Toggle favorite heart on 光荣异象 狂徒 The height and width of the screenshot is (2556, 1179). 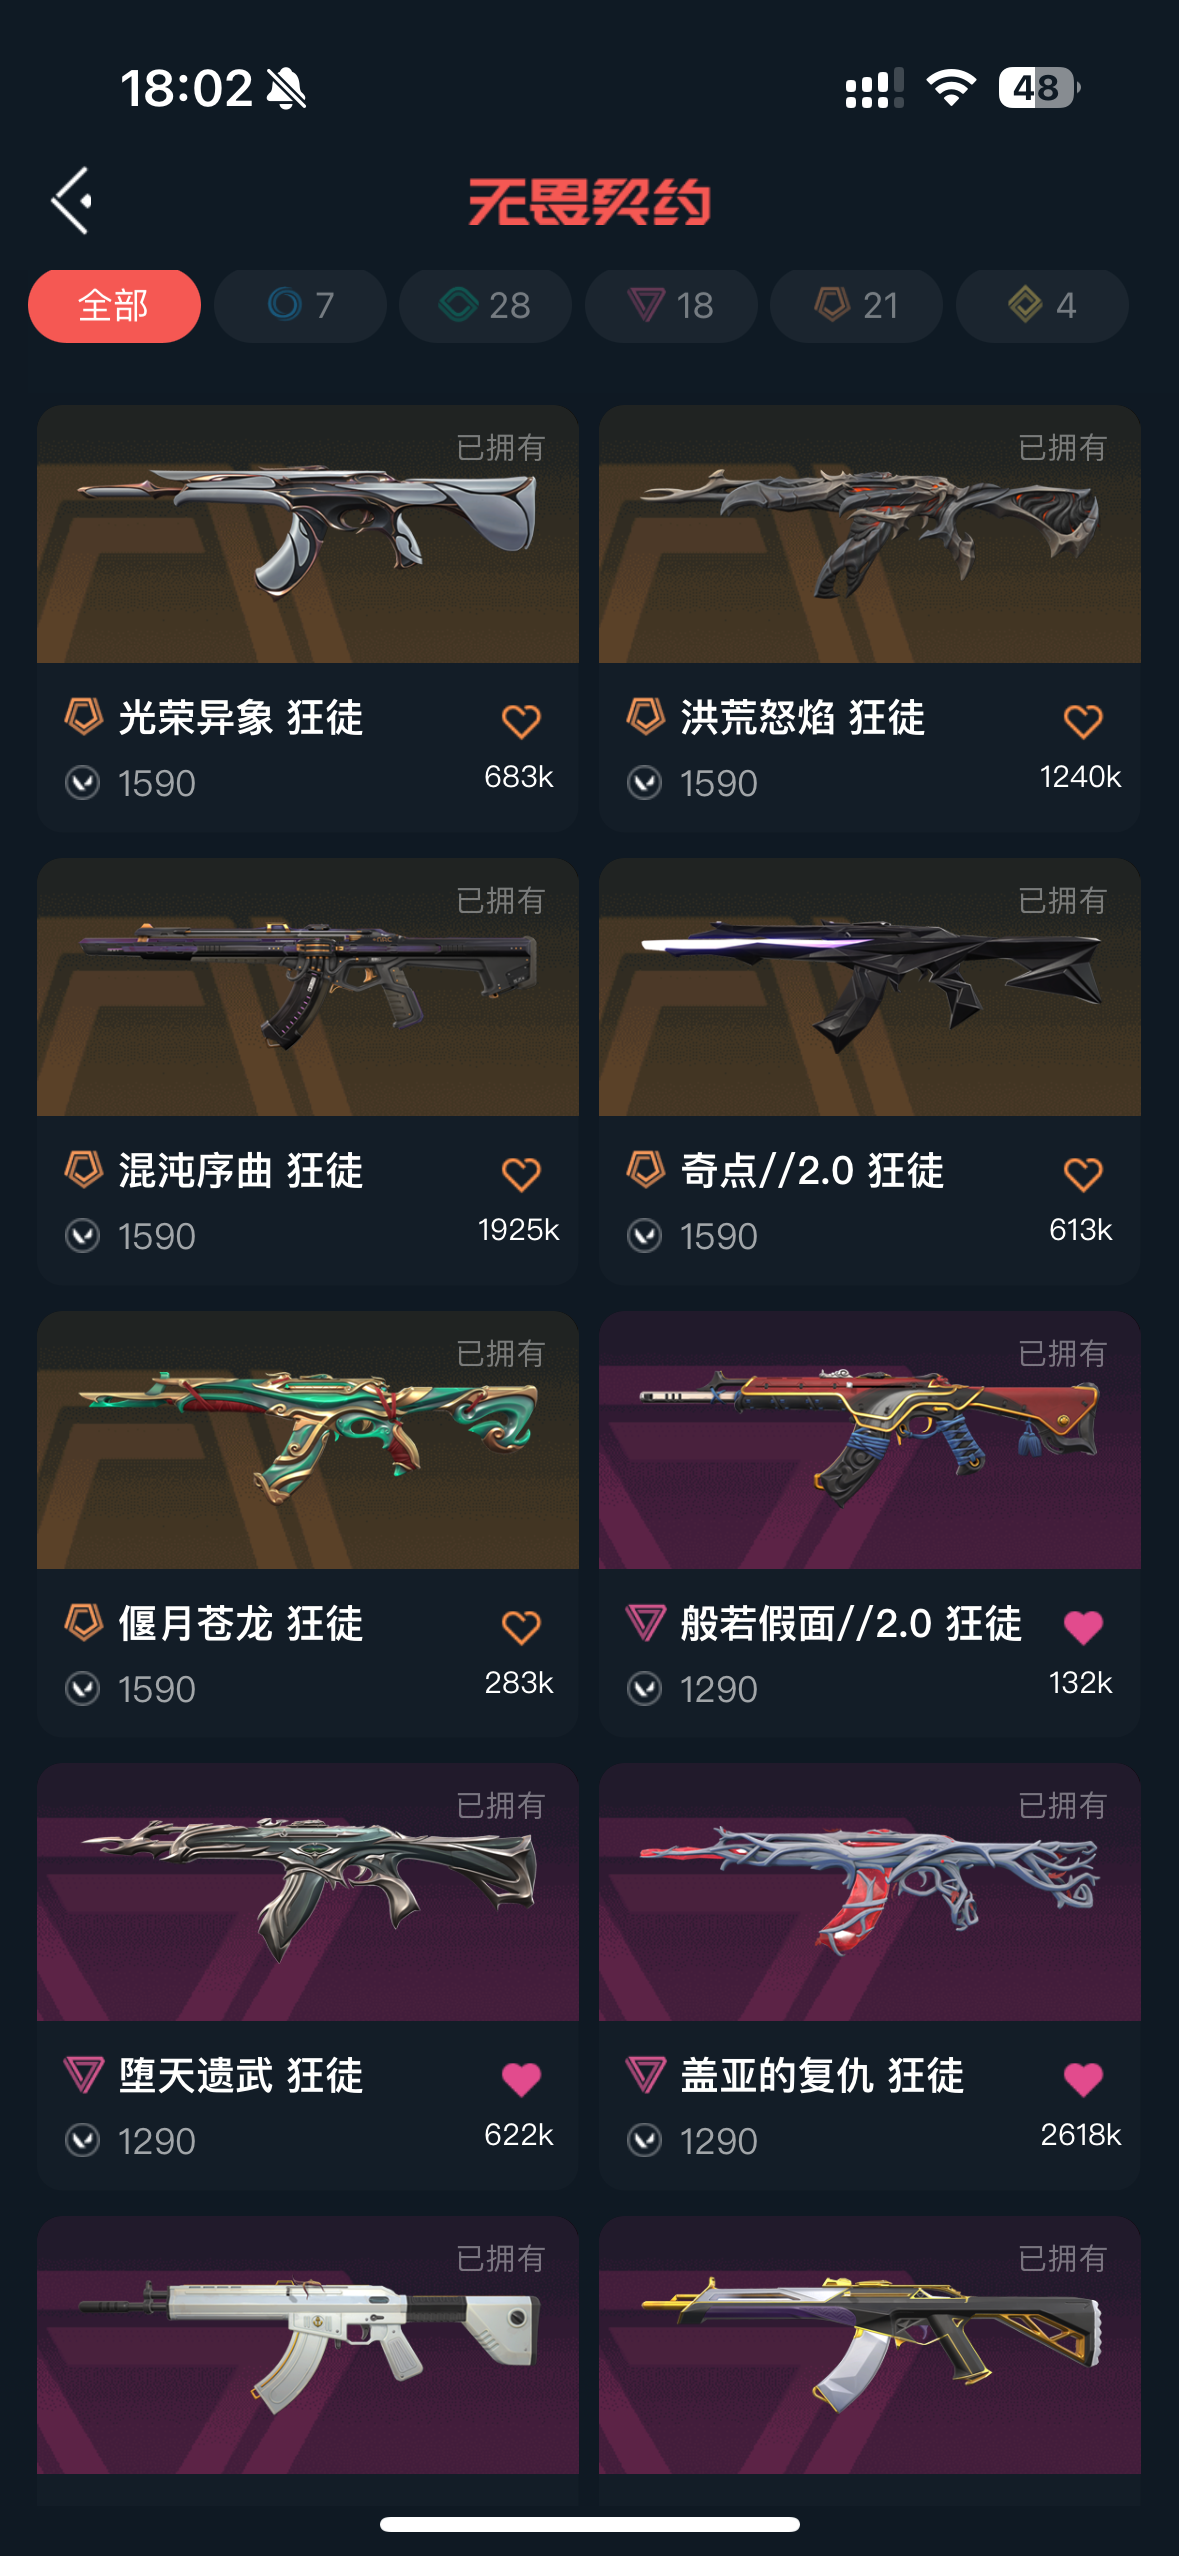click(x=521, y=721)
